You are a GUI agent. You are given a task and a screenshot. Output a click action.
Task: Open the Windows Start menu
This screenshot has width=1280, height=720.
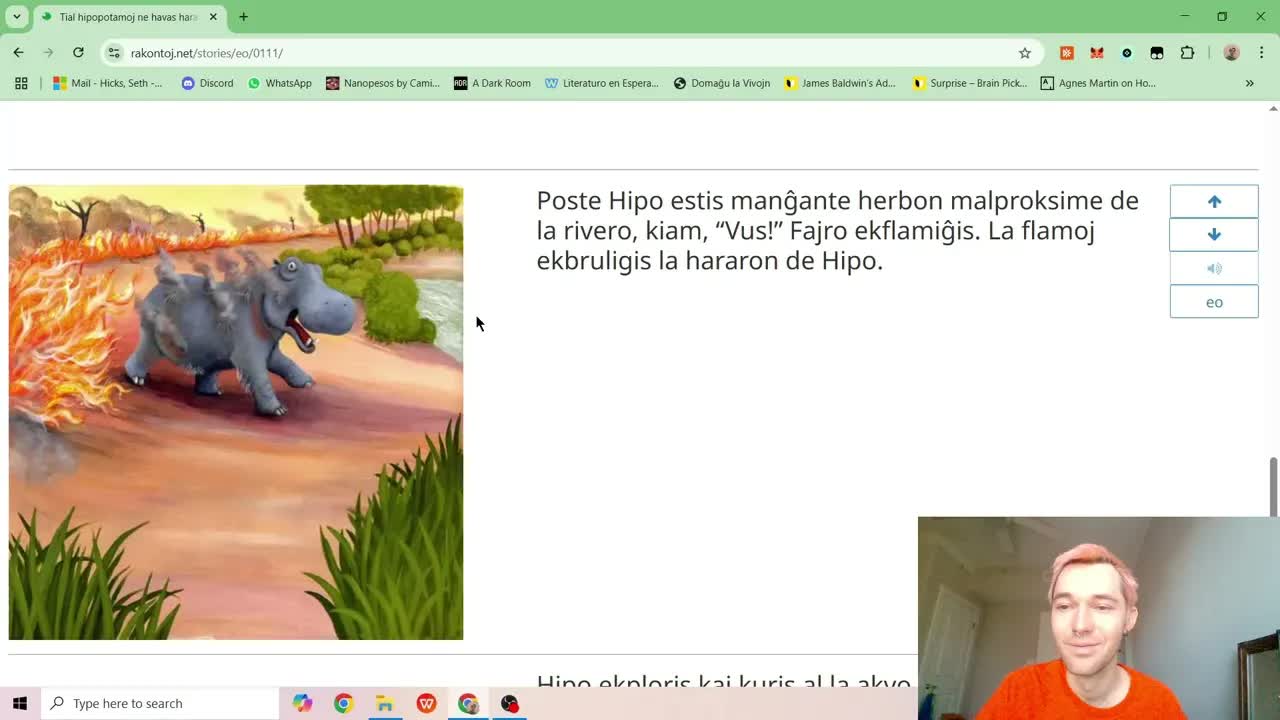tap(20, 703)
